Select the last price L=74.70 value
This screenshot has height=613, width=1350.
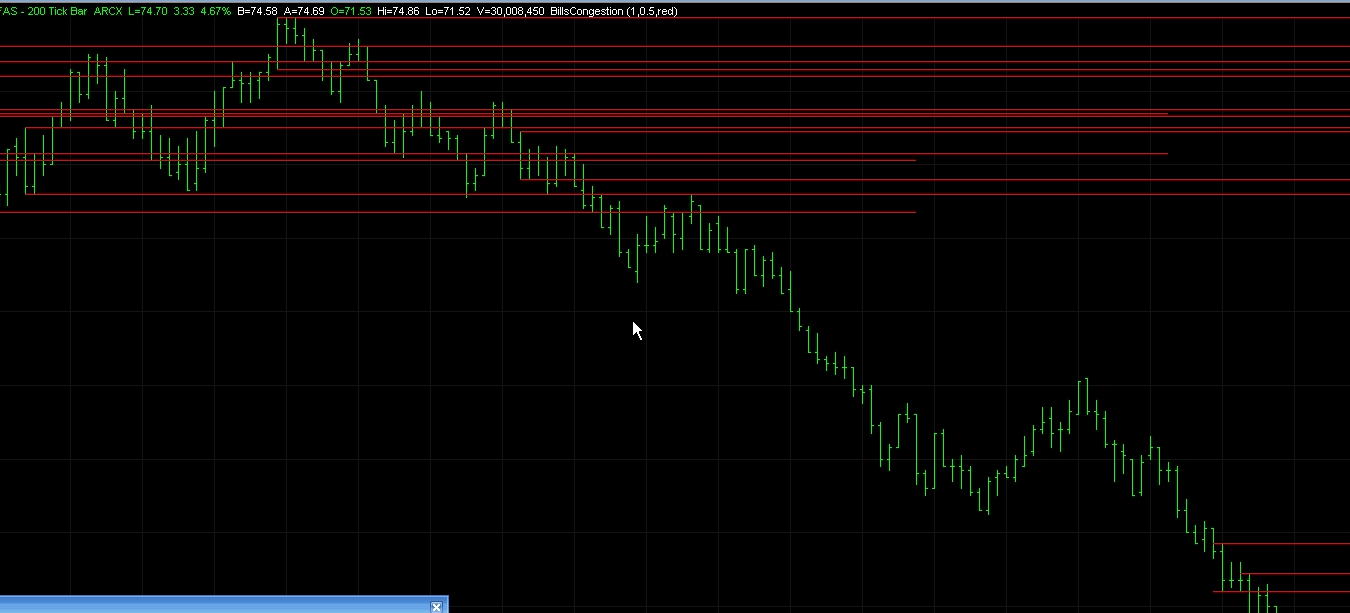point(148,11)
